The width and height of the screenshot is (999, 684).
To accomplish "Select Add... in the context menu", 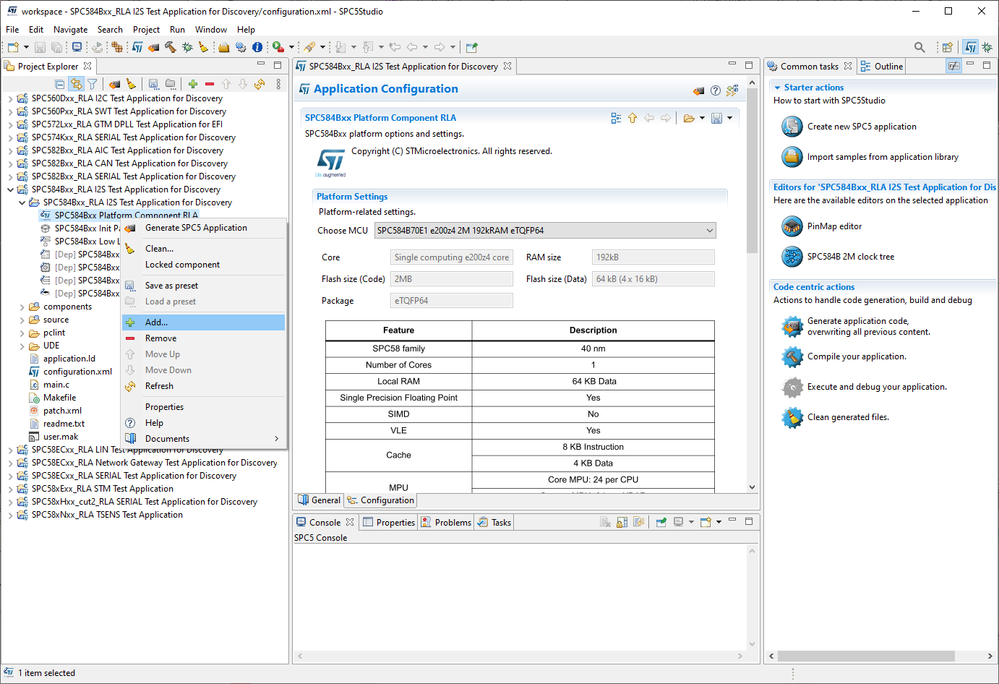I will point(203,322).
